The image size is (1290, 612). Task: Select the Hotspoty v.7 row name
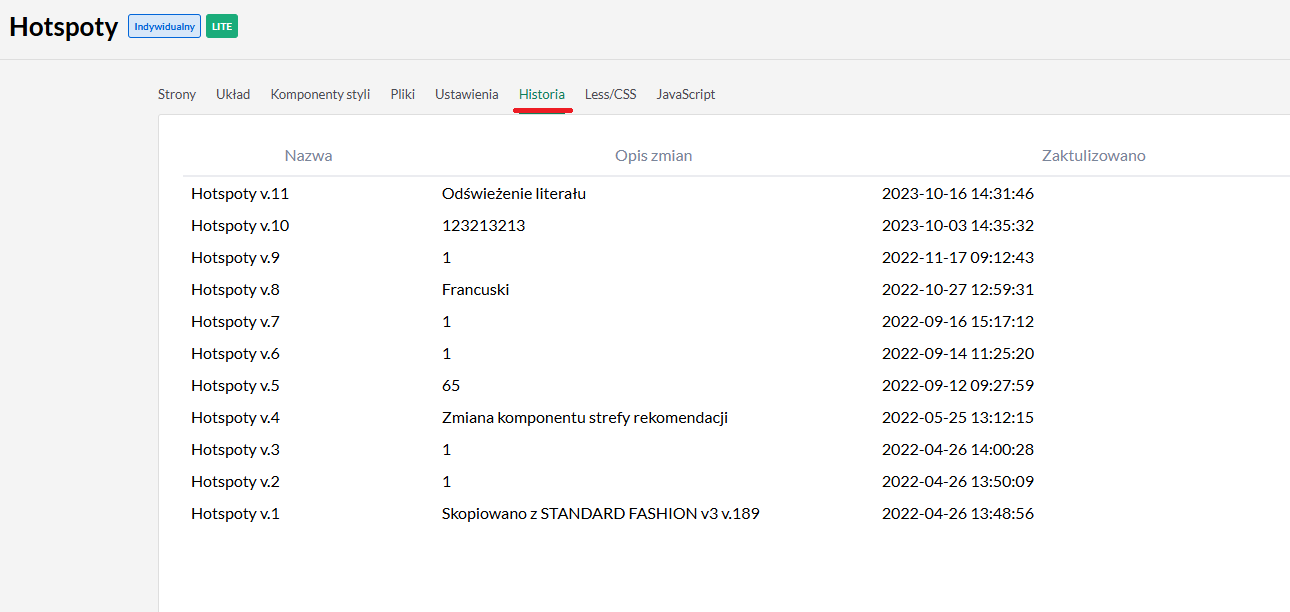tap(236, 322)
